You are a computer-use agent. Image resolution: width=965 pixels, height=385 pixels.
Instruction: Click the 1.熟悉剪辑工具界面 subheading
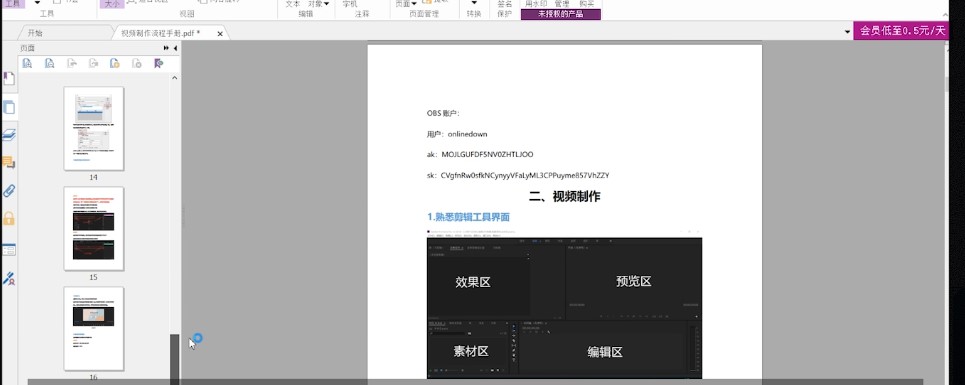click(x=468, y=217)
